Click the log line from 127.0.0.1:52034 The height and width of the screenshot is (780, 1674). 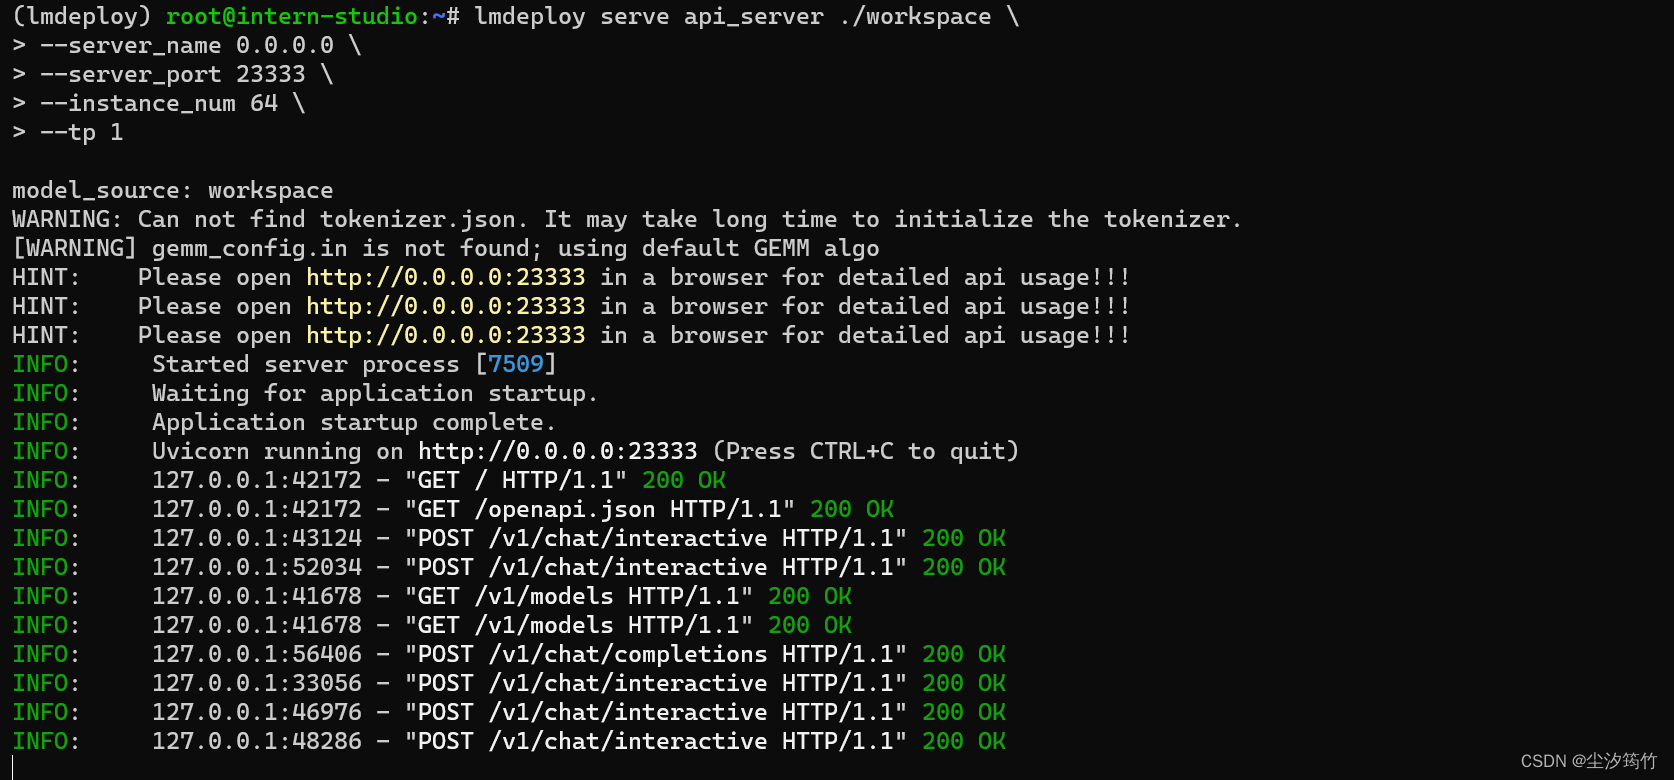509,567
